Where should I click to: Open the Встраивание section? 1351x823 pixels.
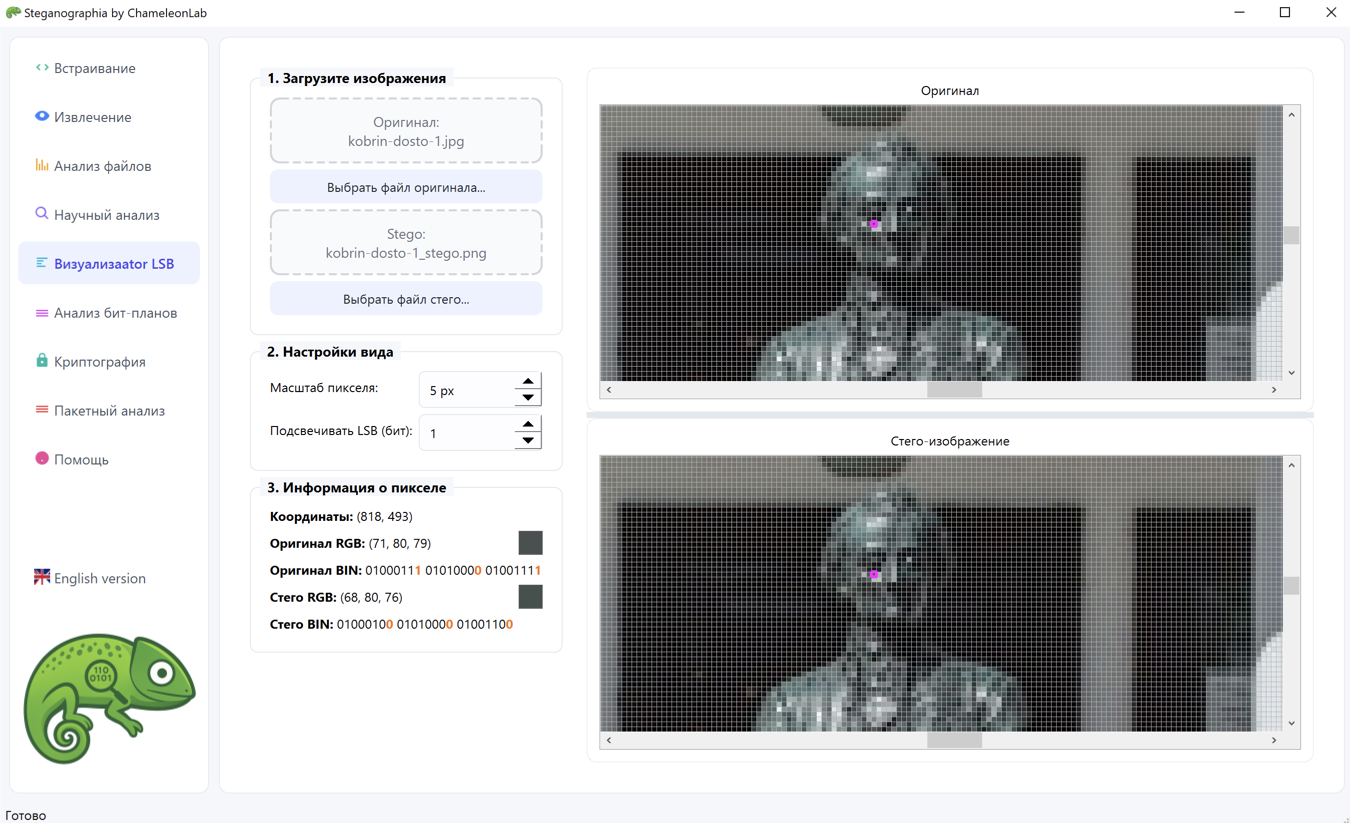pos(109,68)
